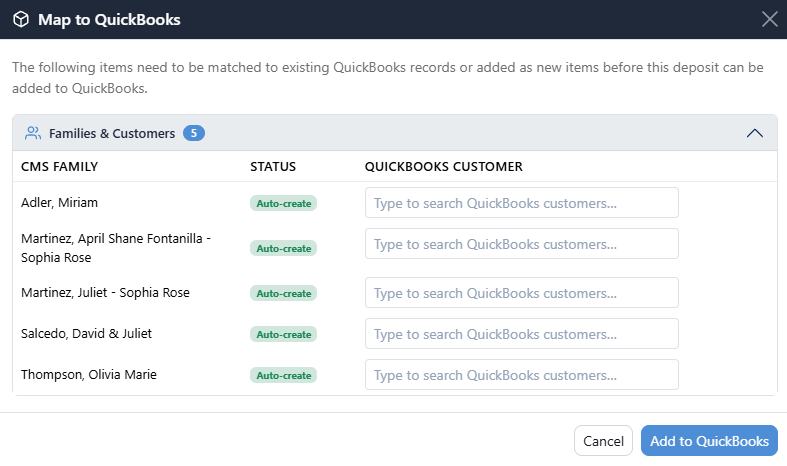Screen dimensions: 787x466
Task: Focus QuickBooks customer search for Martinez, Juliet
Action: pos(521,293)
